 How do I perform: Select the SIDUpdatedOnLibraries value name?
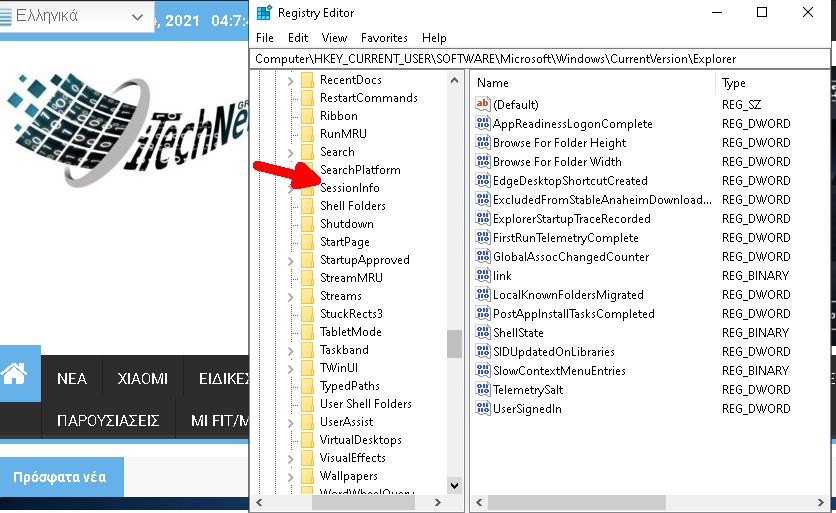554,351
